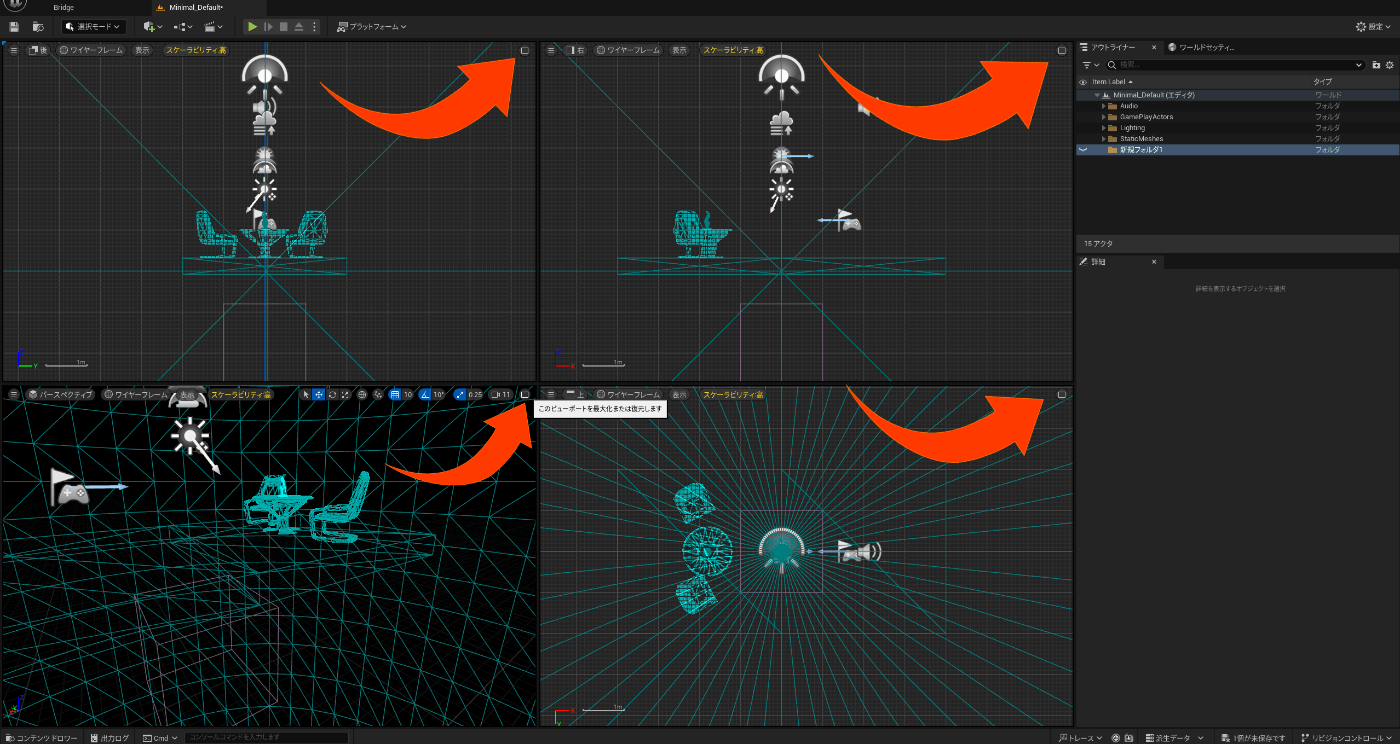Click スケーラビリティ:高 in the back-view viewport
Image resolution: width=1400 pixels, height=744 pixels.
(197, 50)
